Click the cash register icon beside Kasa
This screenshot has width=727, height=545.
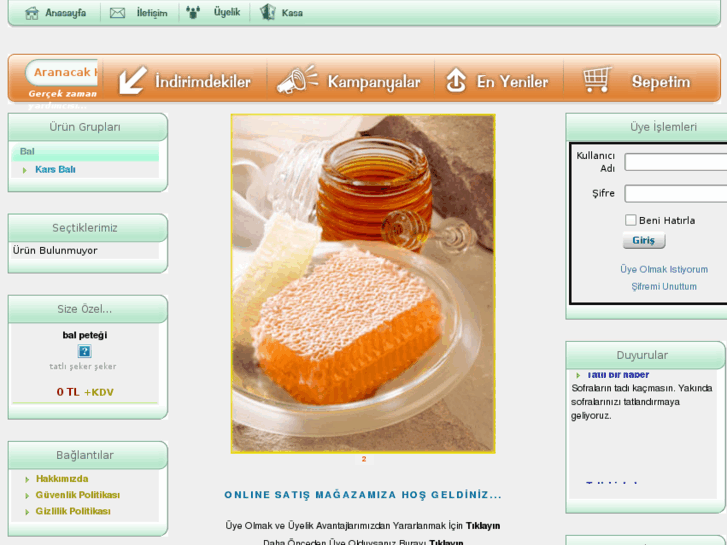pos(268,13)
